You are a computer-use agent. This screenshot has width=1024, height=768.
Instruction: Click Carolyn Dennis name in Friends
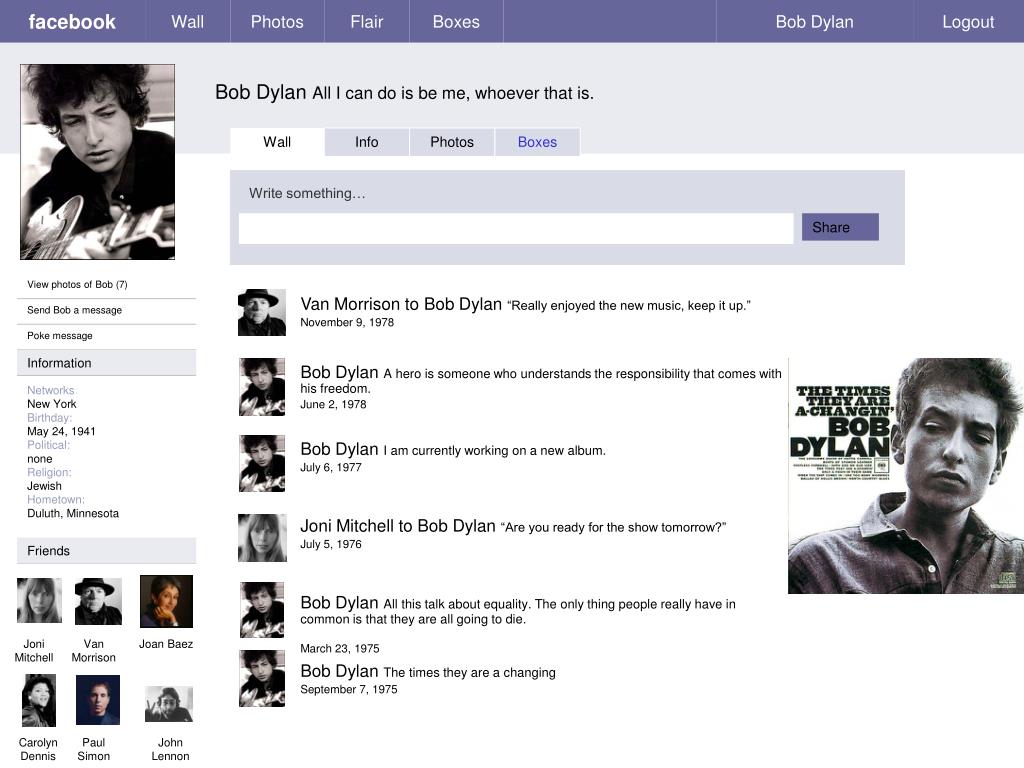click(38, 749)
